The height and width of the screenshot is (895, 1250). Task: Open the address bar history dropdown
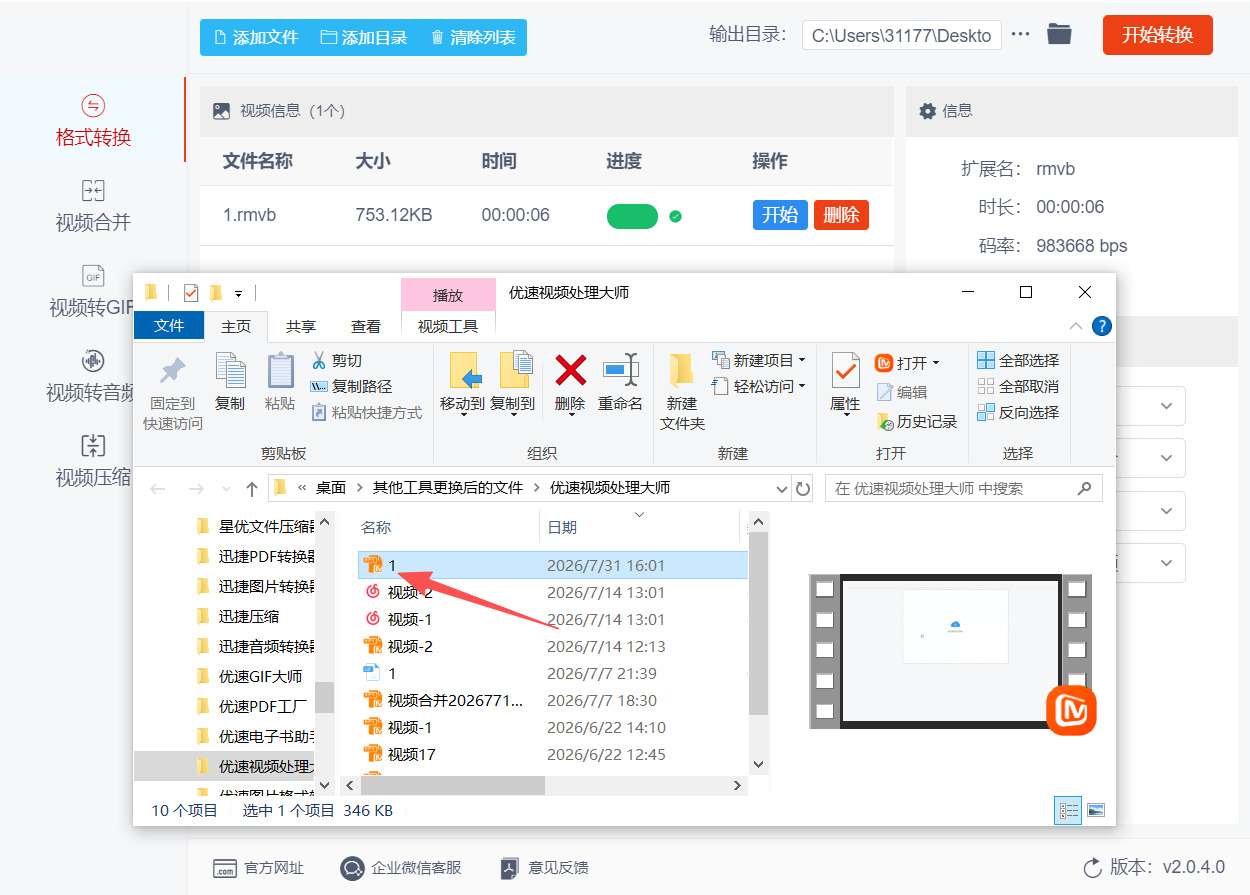tap(782, 489)
